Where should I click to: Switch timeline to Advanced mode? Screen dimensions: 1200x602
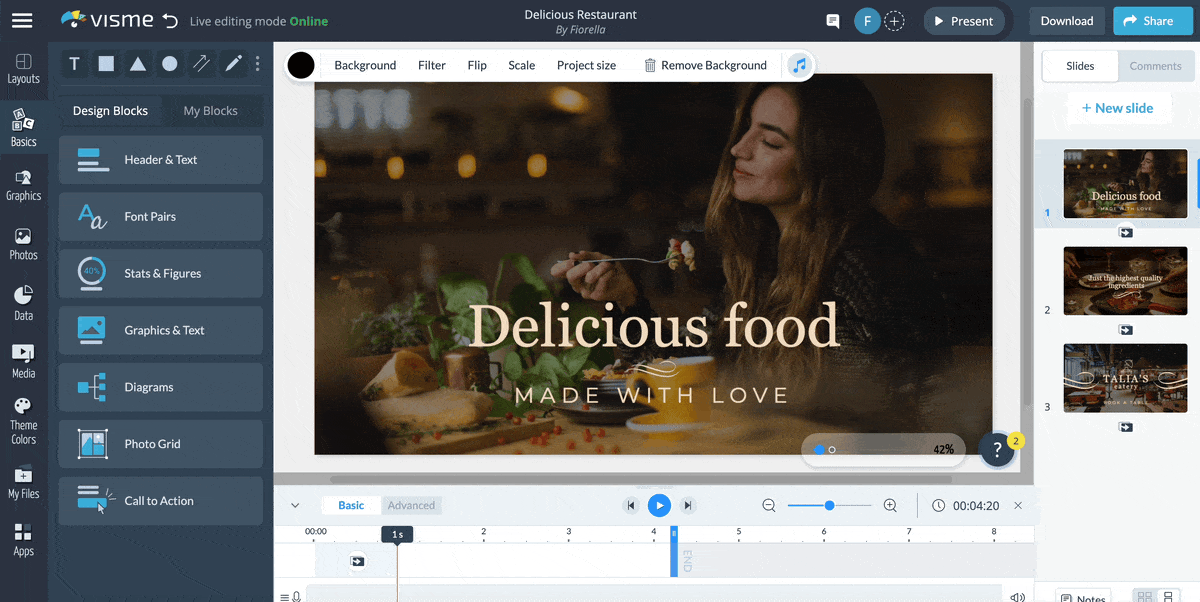[411, 505]
